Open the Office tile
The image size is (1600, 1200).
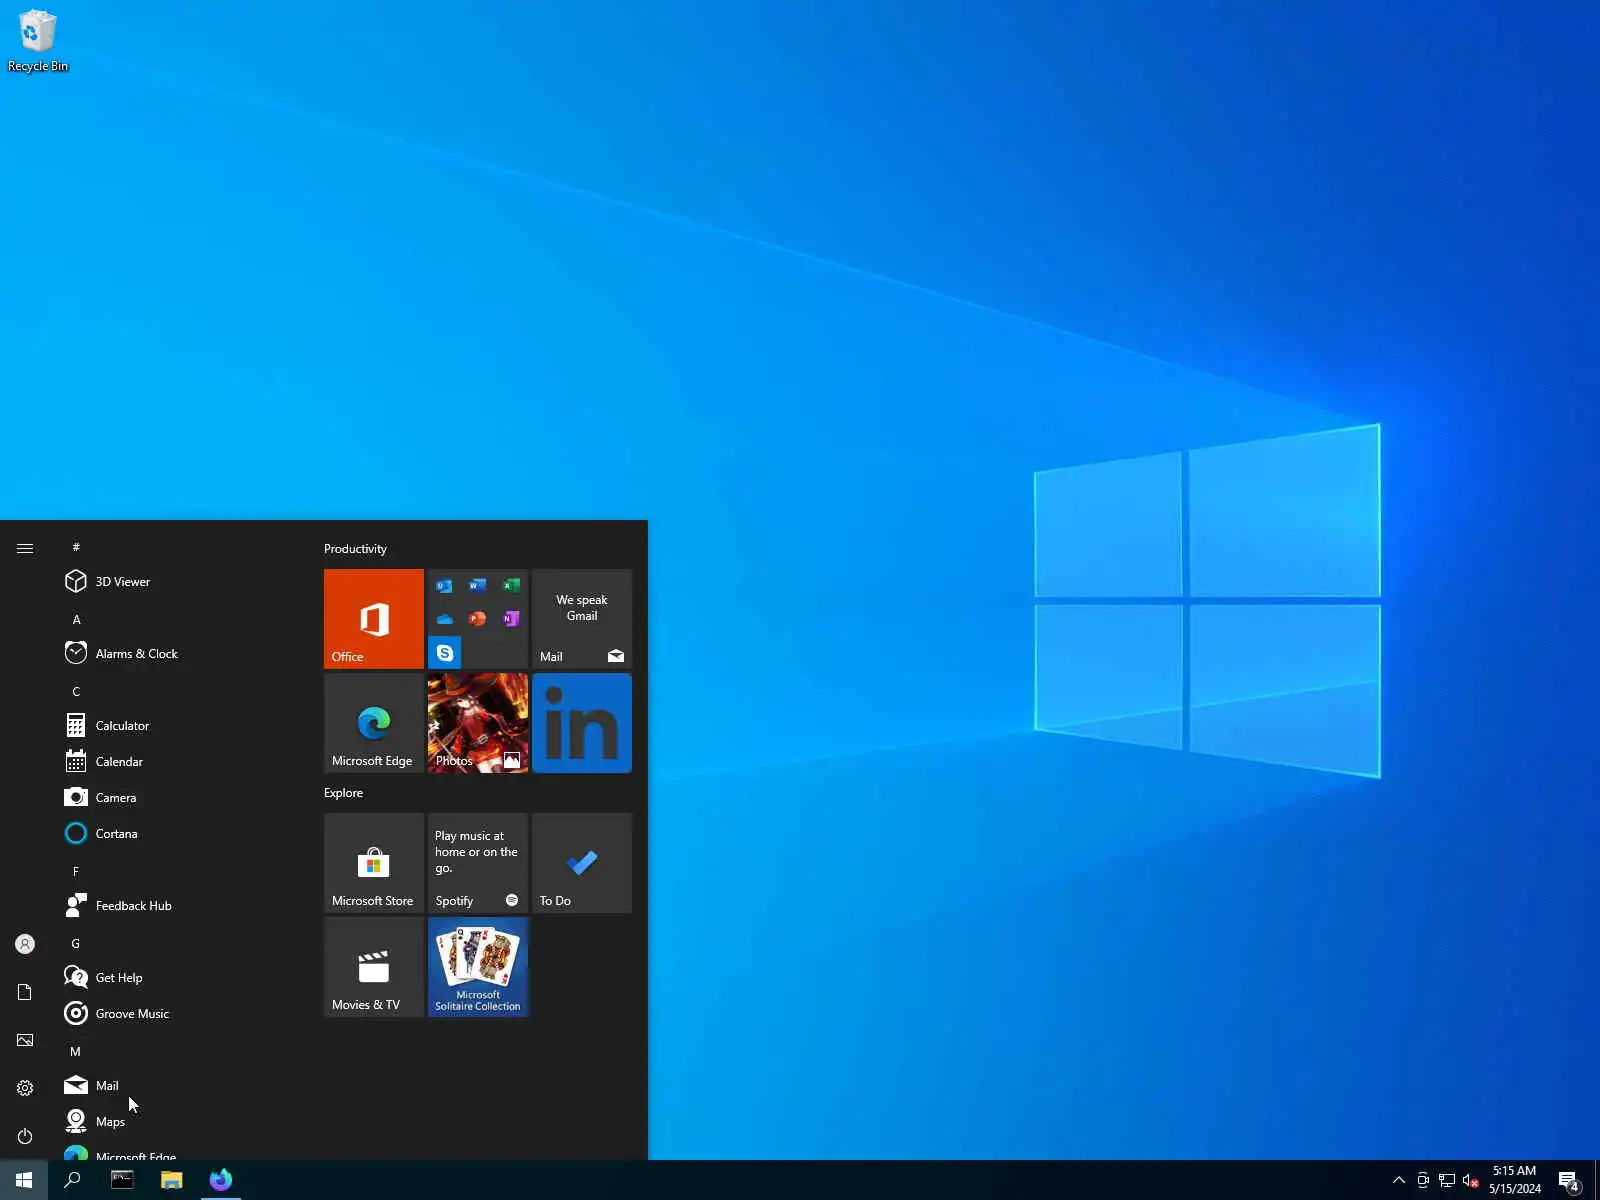pos(374,619)
